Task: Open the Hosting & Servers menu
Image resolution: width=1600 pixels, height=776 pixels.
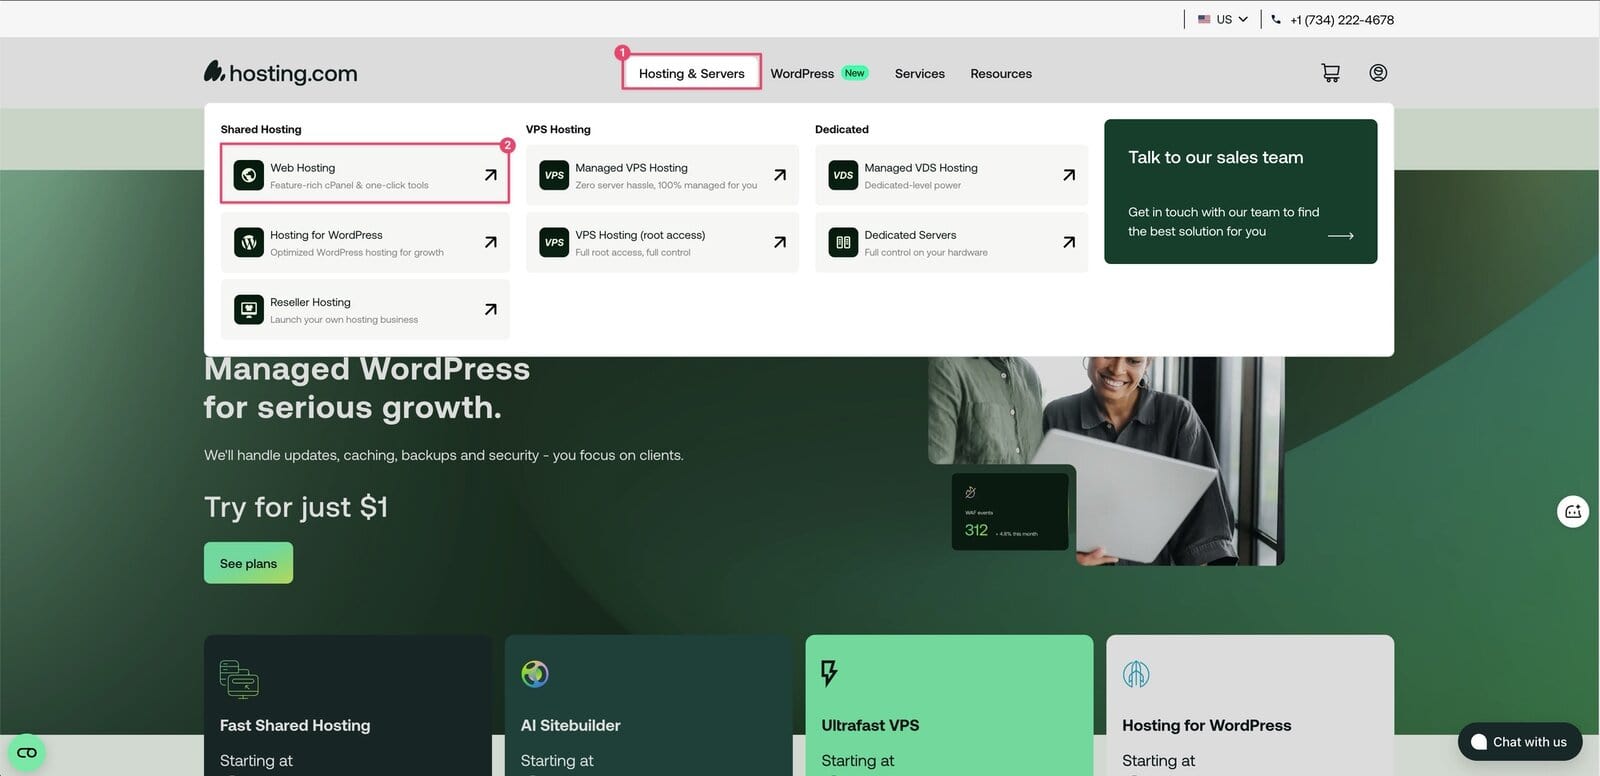Action: pos(691,73)
